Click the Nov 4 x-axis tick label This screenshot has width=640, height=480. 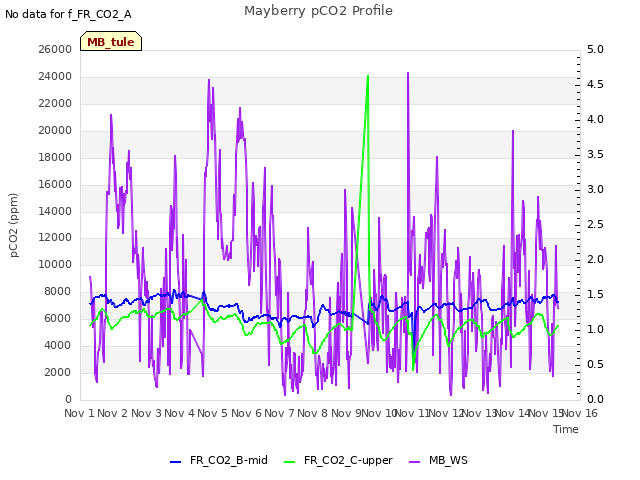click(x=179, y=413)
